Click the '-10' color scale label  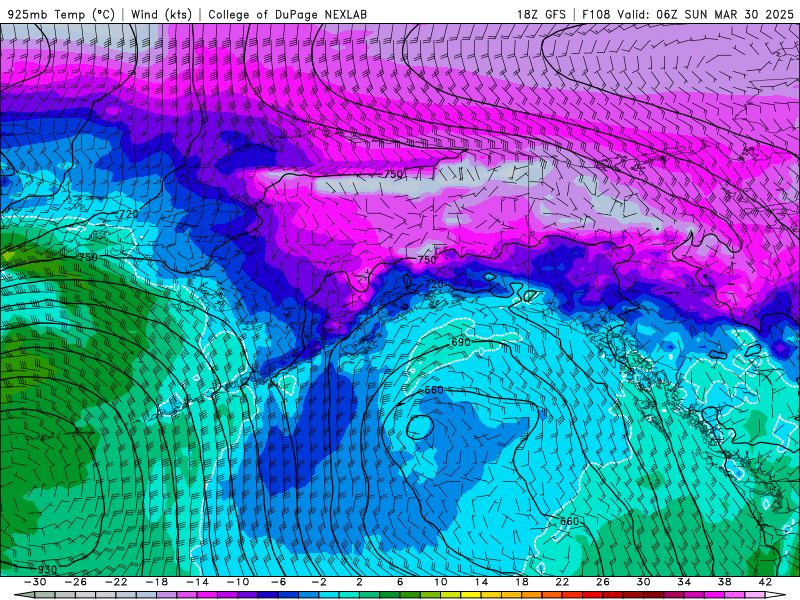pyautogui.click(x=237, y=582)
